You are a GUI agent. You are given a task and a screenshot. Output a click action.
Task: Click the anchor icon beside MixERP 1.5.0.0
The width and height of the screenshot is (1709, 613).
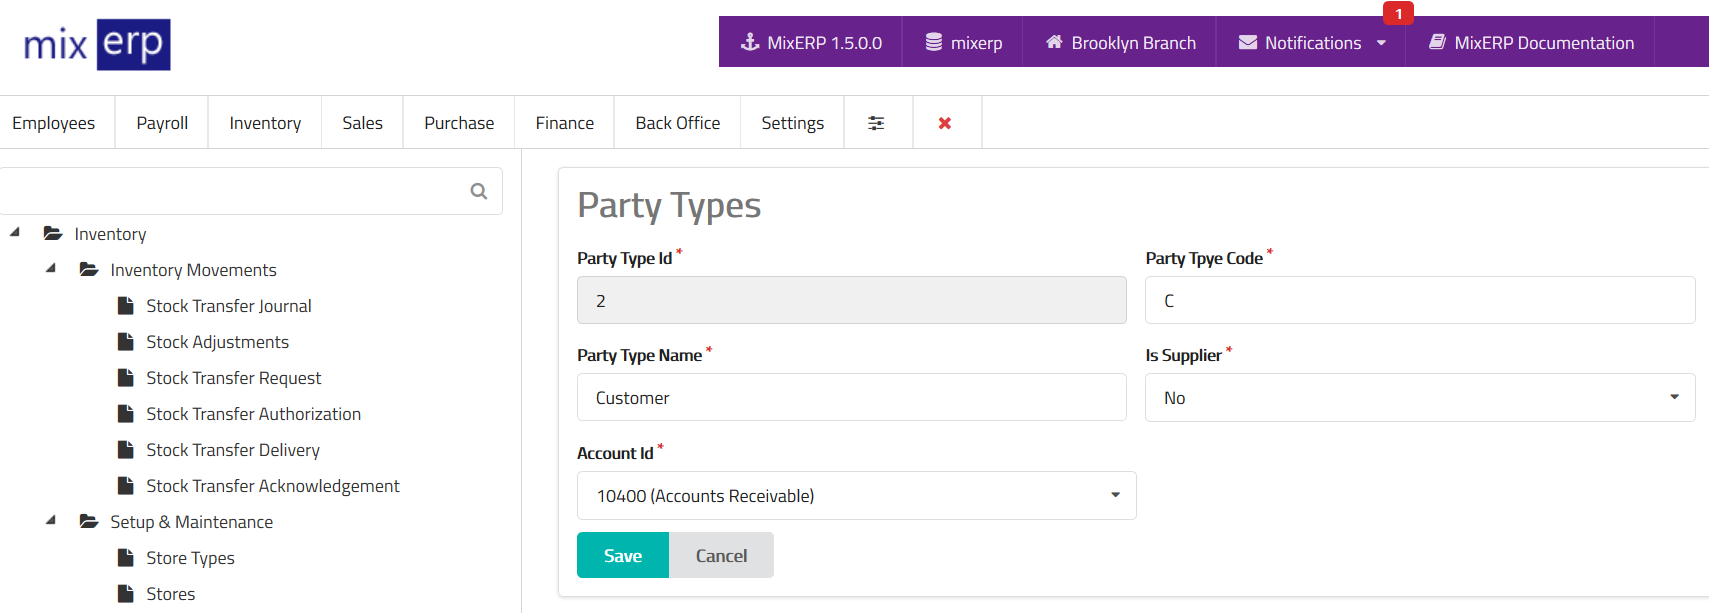pyautogui.click(x=750, y=42)
